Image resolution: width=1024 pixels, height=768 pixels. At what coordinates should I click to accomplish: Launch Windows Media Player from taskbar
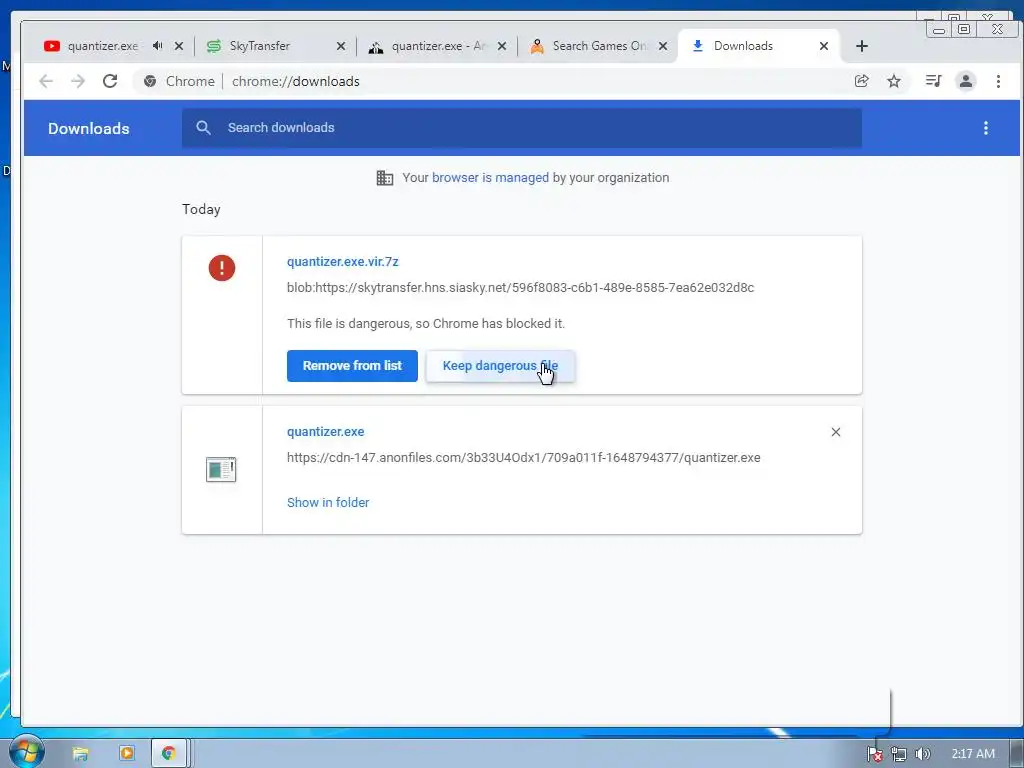point(127,754)
